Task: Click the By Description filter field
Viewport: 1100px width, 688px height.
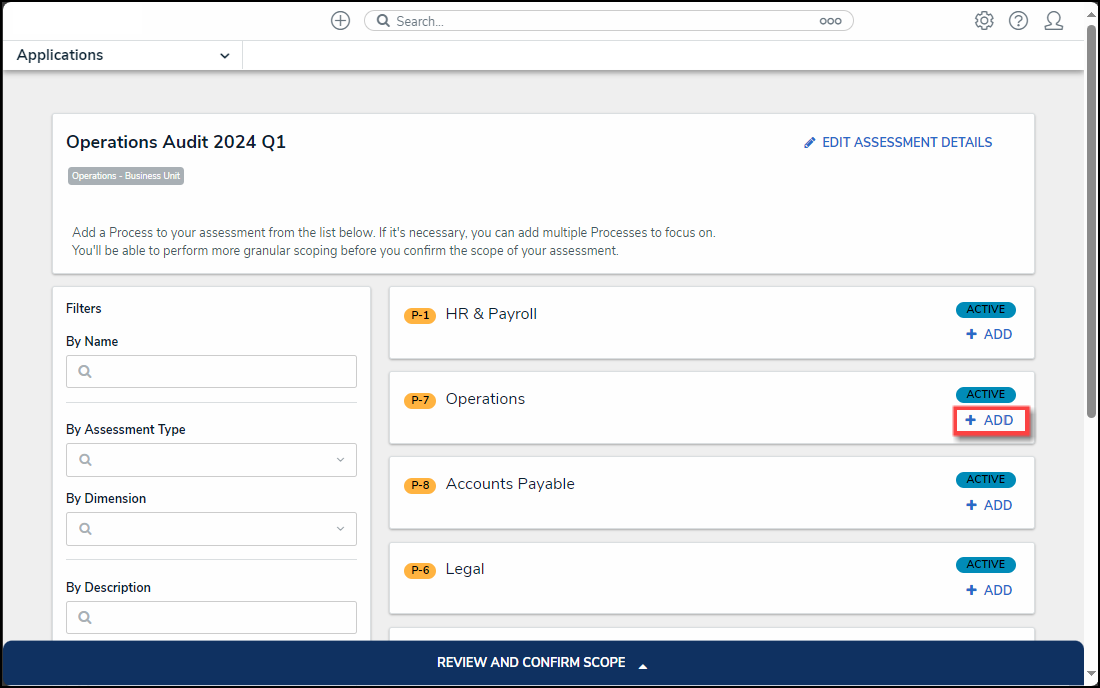Action: coord(211,617)
